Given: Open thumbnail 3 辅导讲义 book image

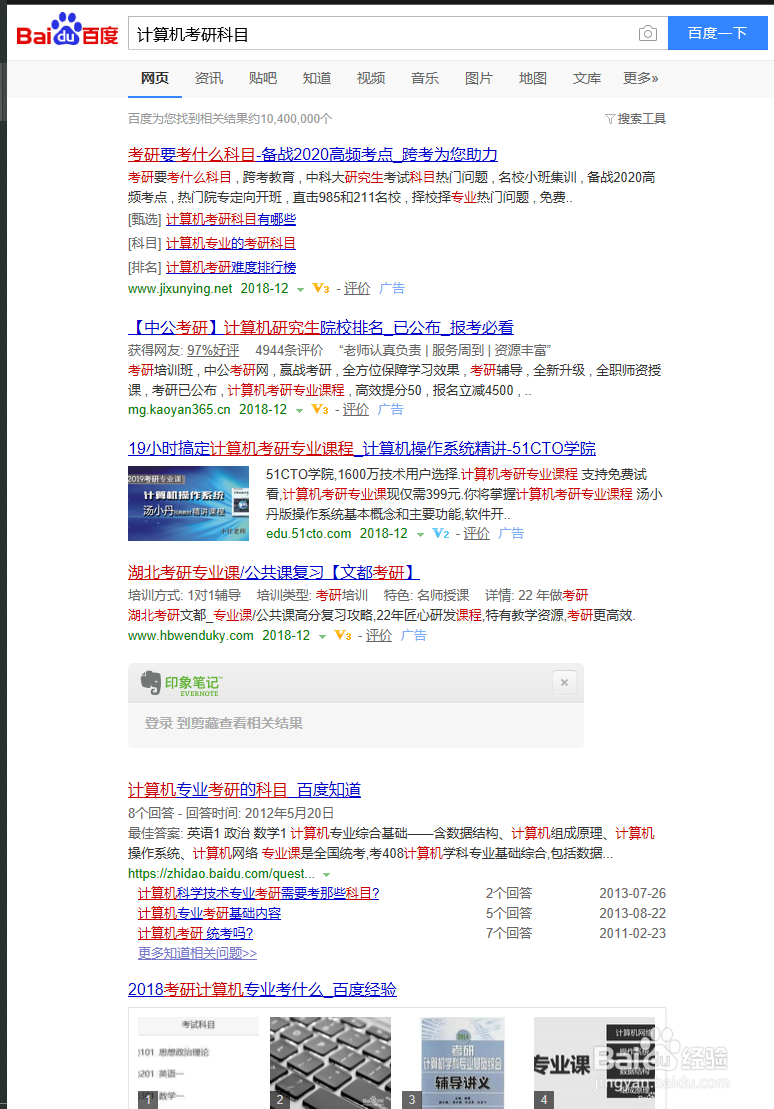Looking at the screenshot, I should (462, 1062).
